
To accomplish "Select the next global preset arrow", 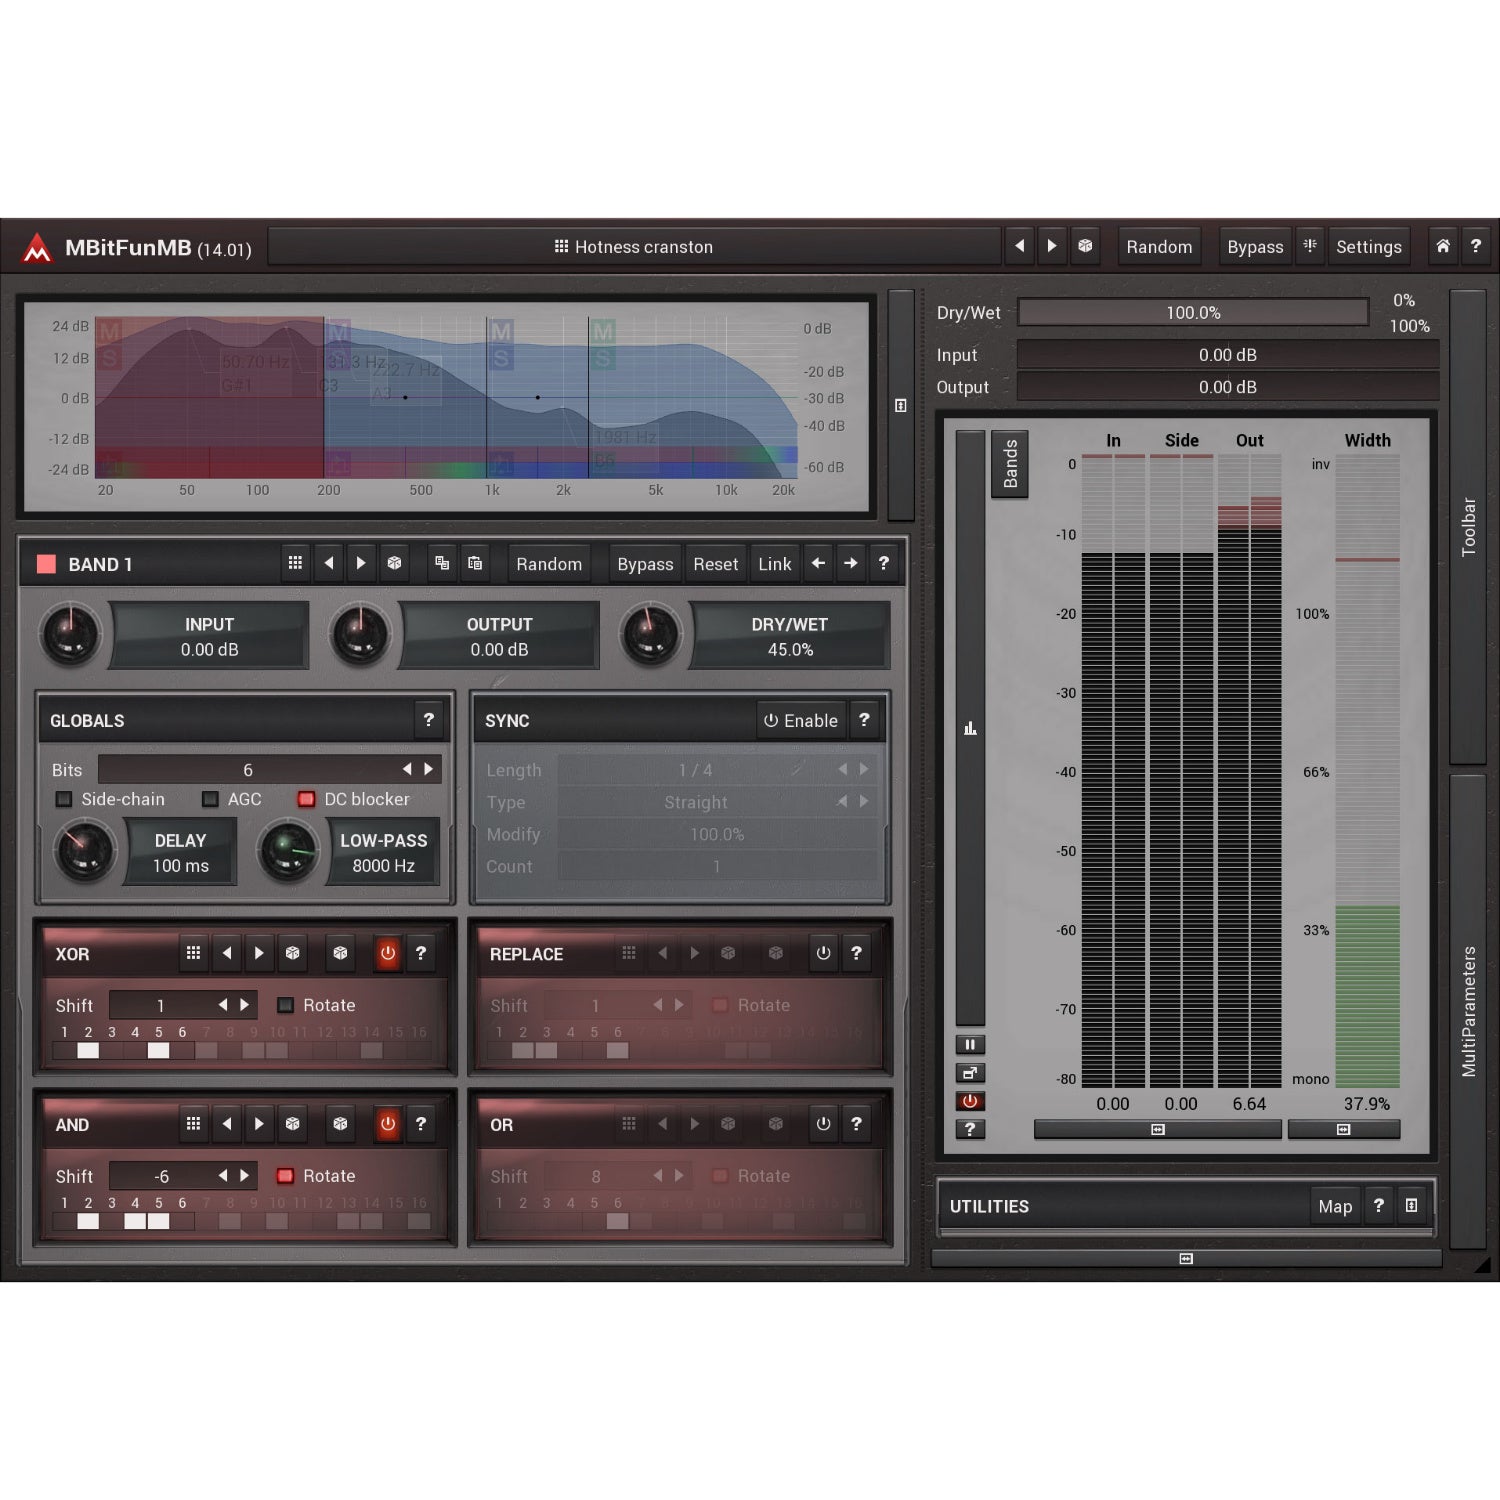I will (x=1052, y=246).
